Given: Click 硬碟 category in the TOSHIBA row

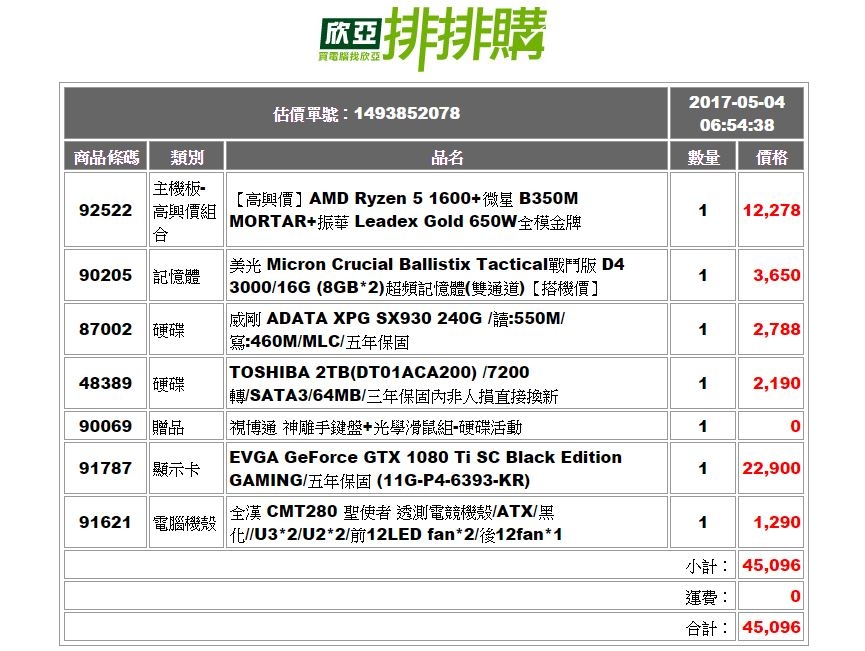Looking at the screenshot, I should [169, 384].
